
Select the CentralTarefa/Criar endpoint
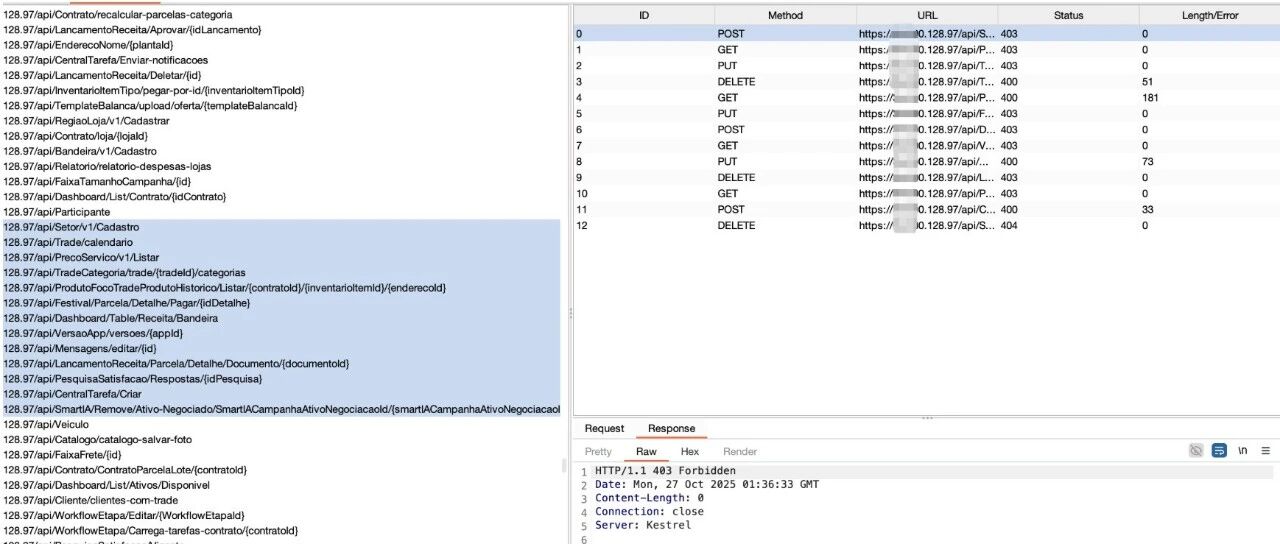[72, 394]
